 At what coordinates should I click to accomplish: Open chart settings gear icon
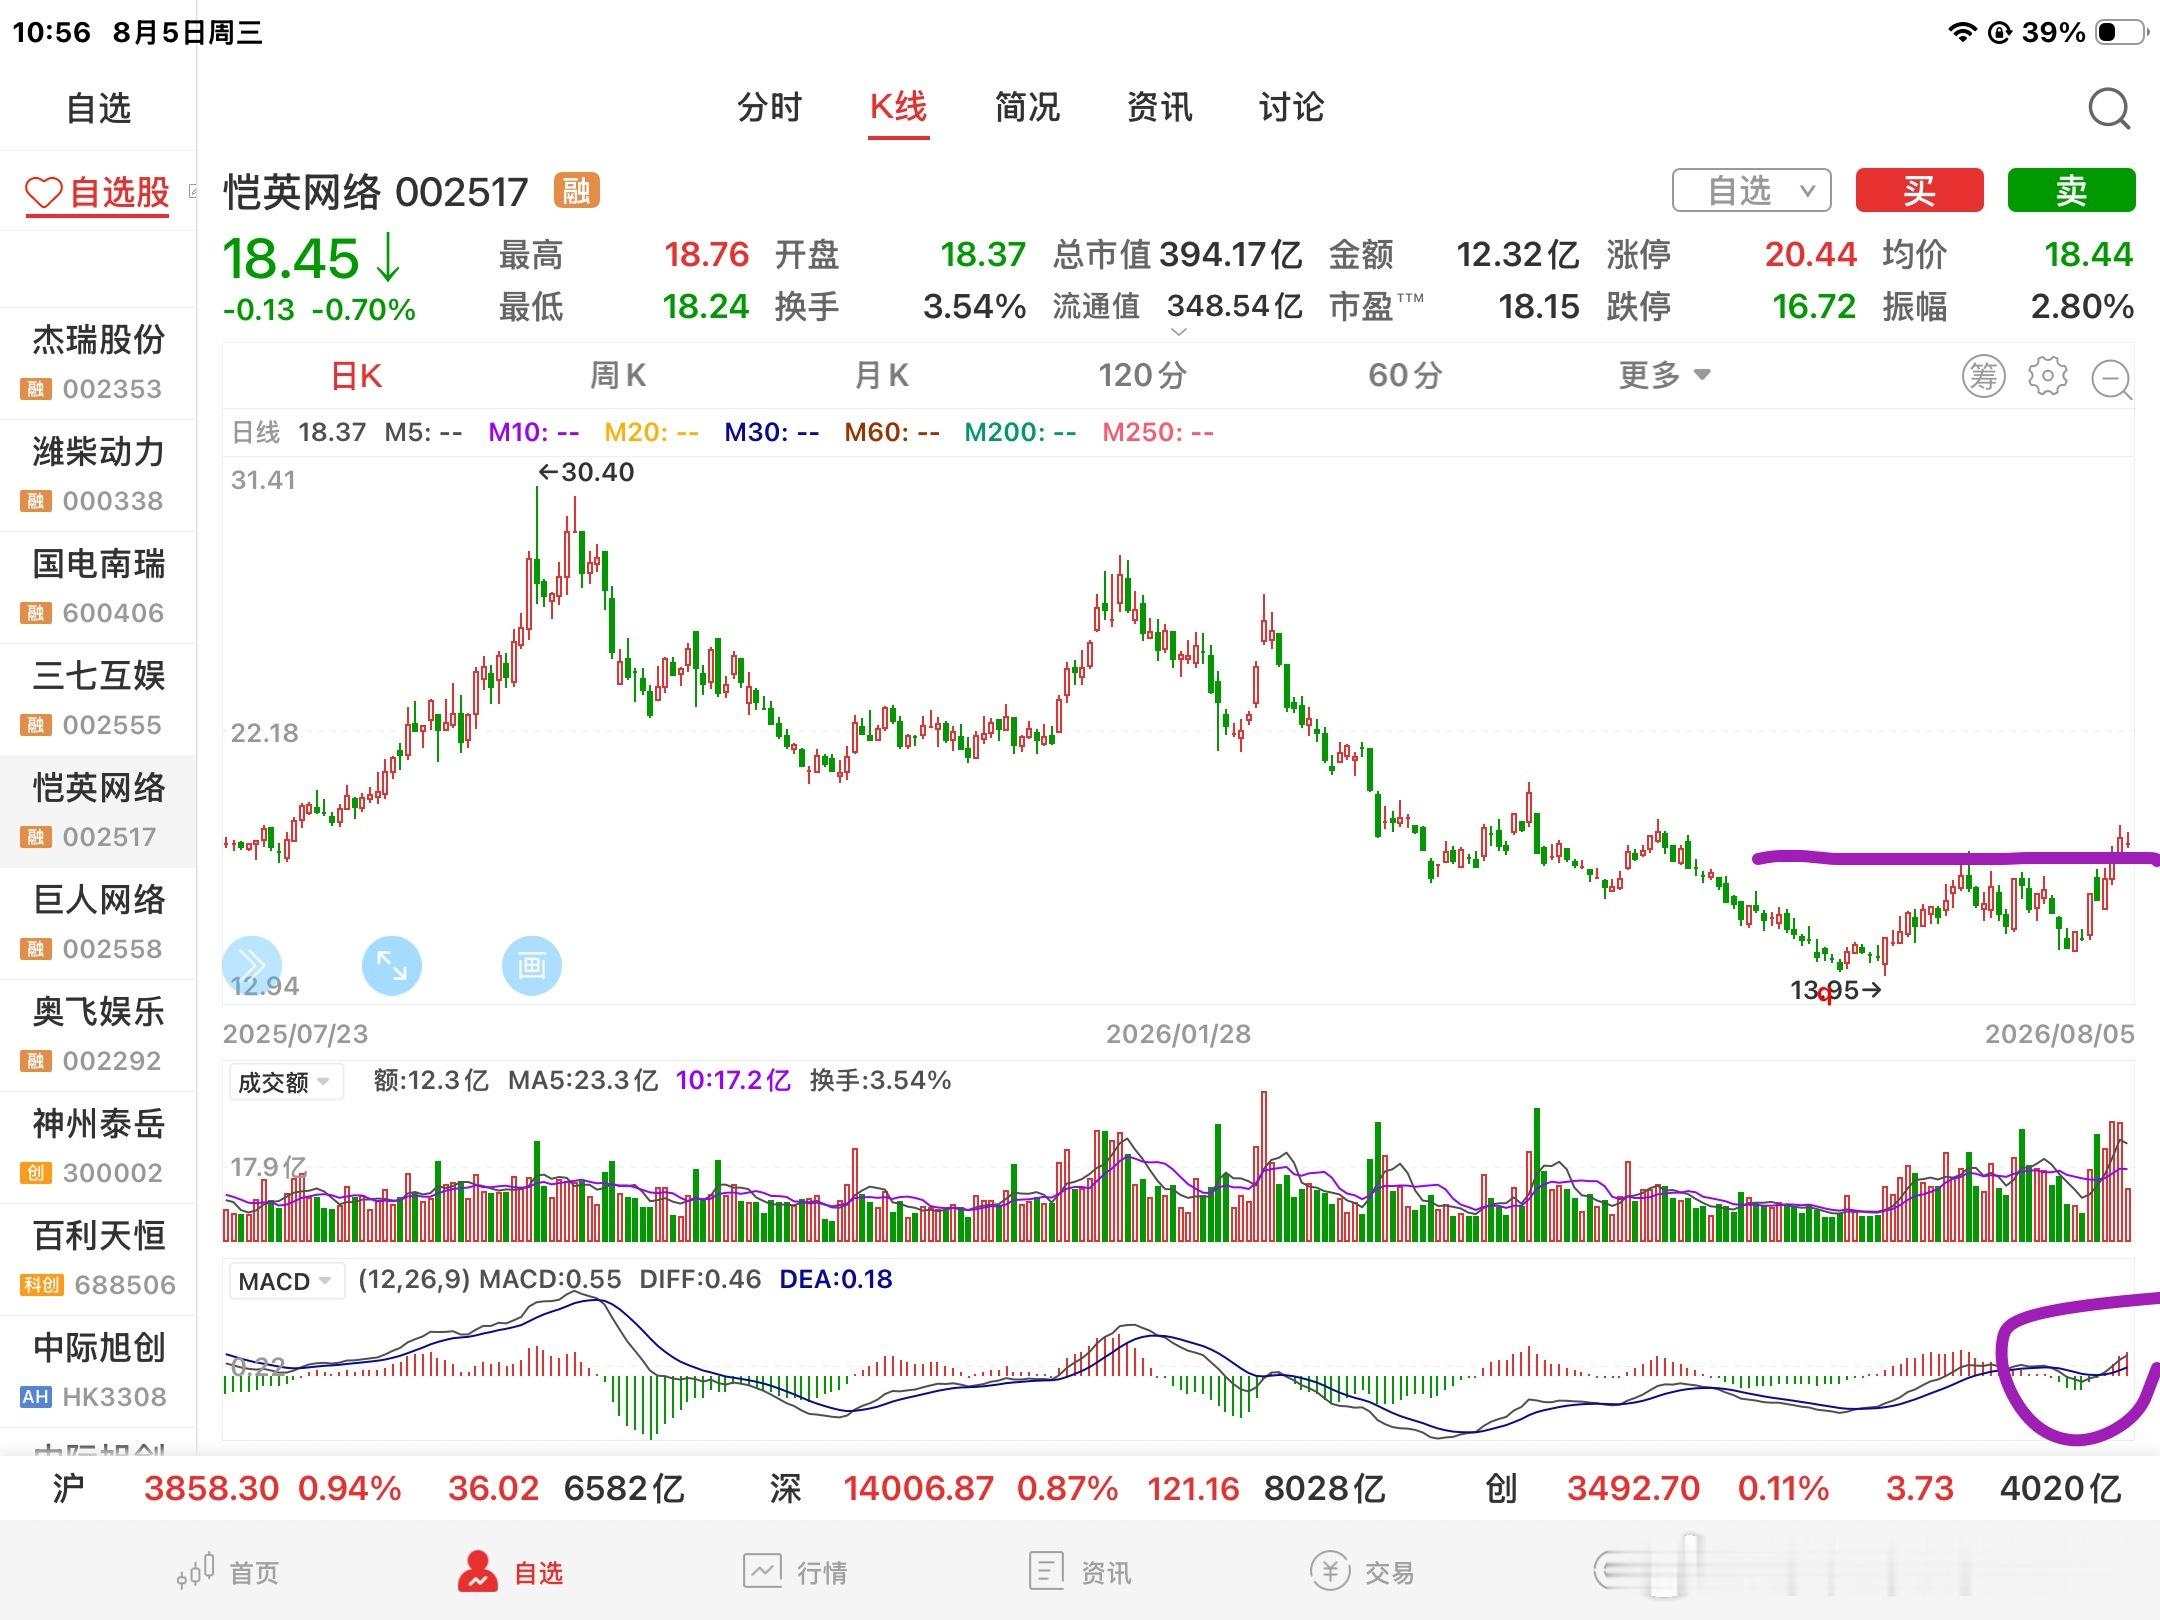pos(2047,376)
